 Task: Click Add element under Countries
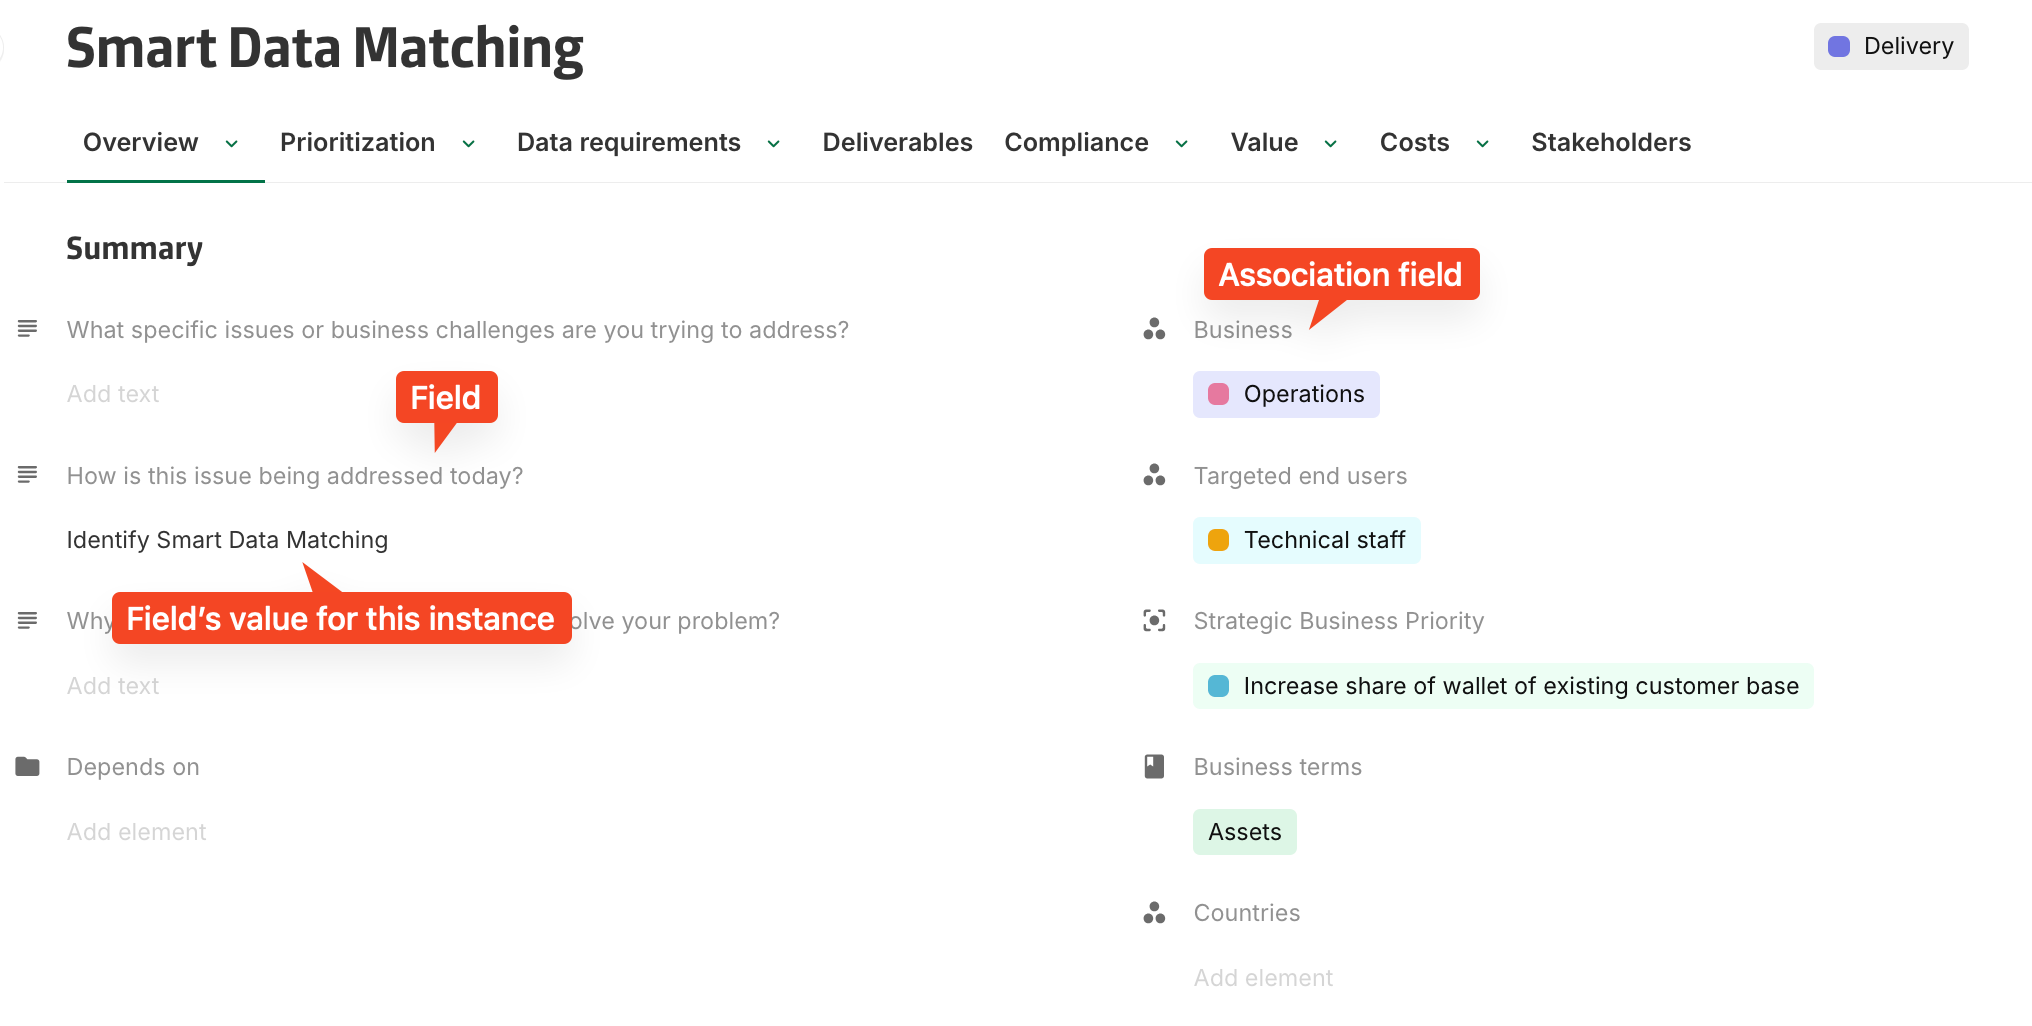coord(1263,978)
